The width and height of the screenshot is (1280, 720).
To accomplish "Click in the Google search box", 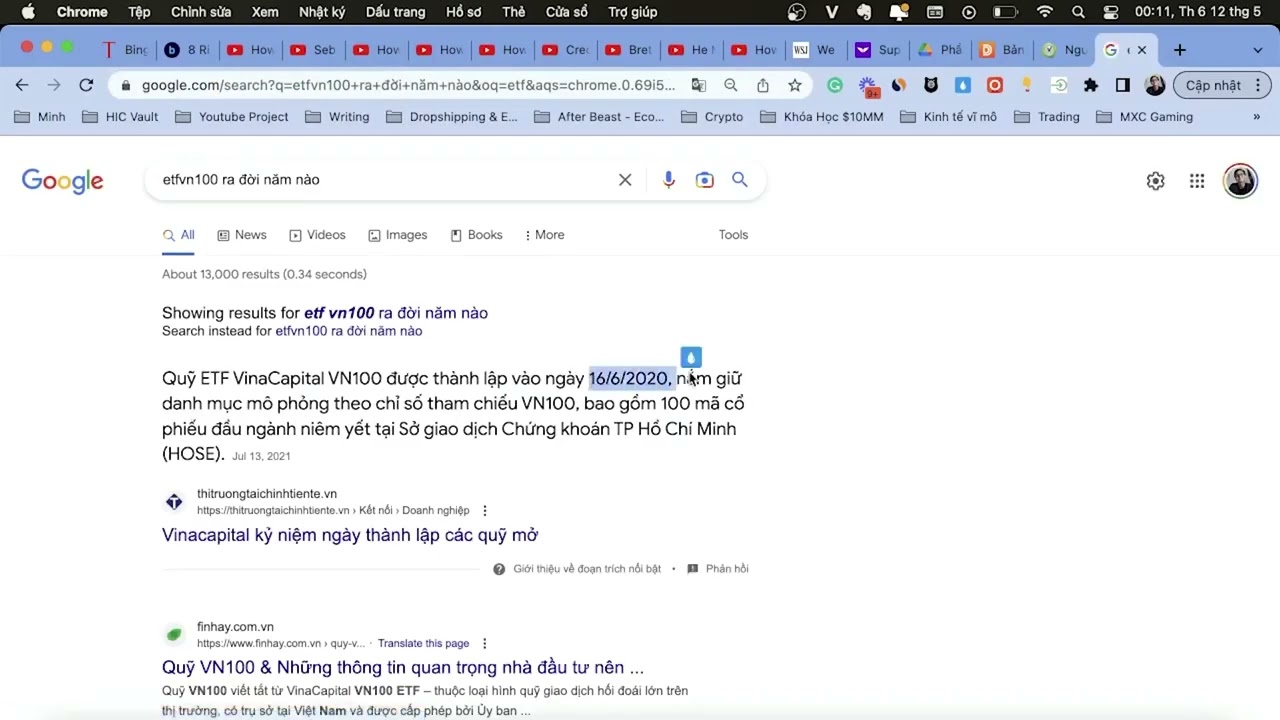I will (x=385, y=180).
